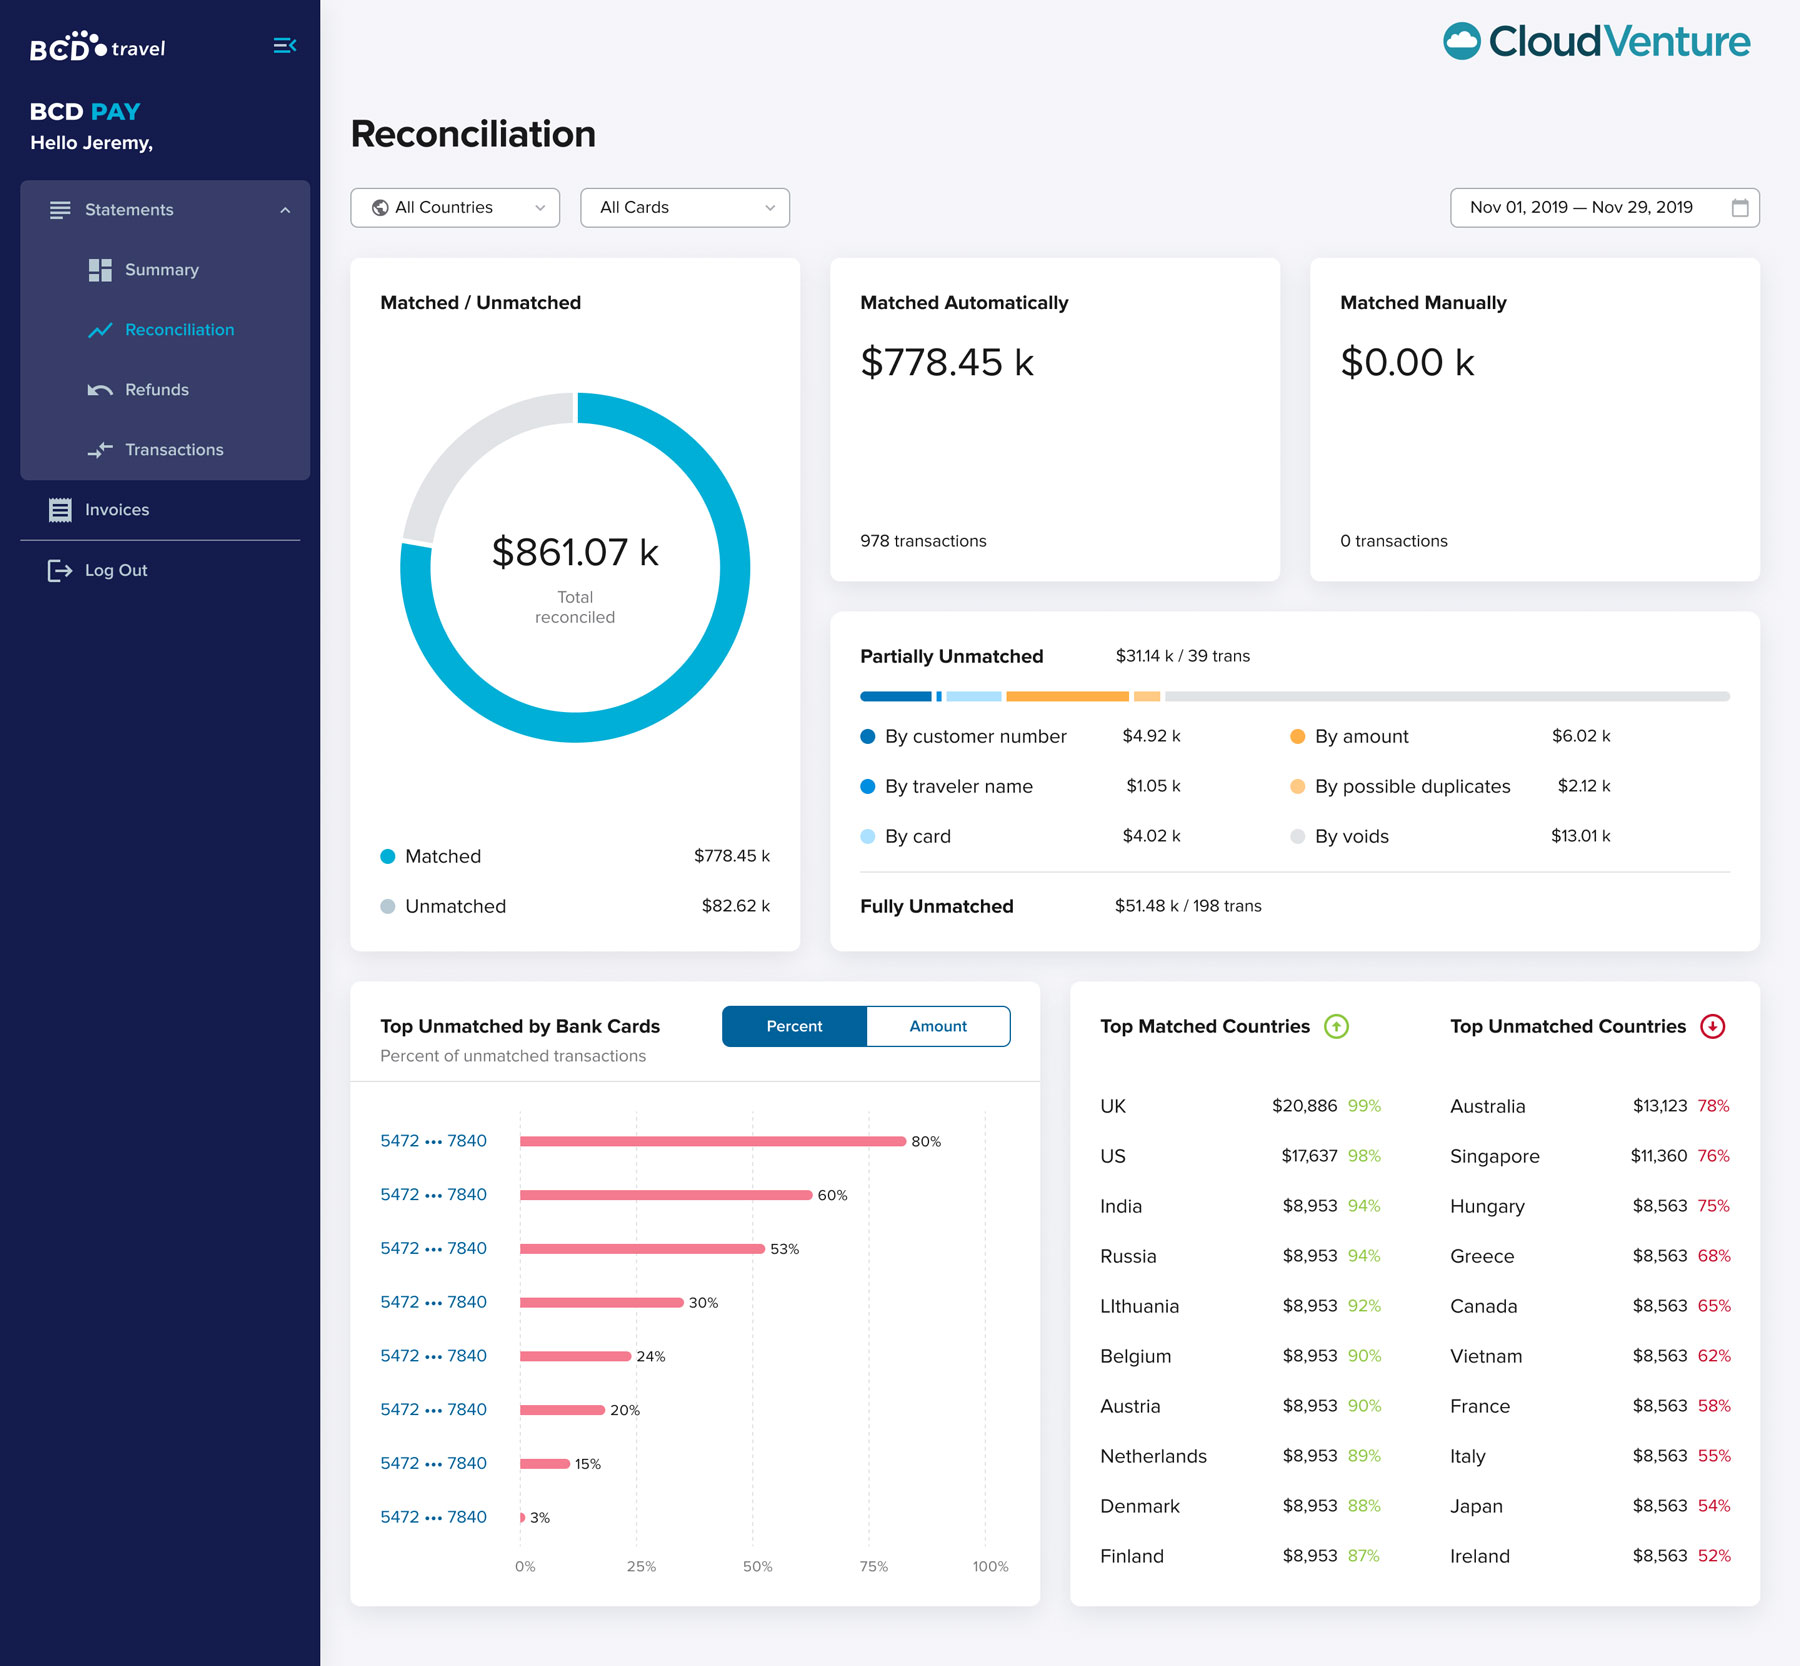Click the first 5472...7840 card link
The height and width of the screenshot is (1666, 1800).
(x=432, y=1140)
